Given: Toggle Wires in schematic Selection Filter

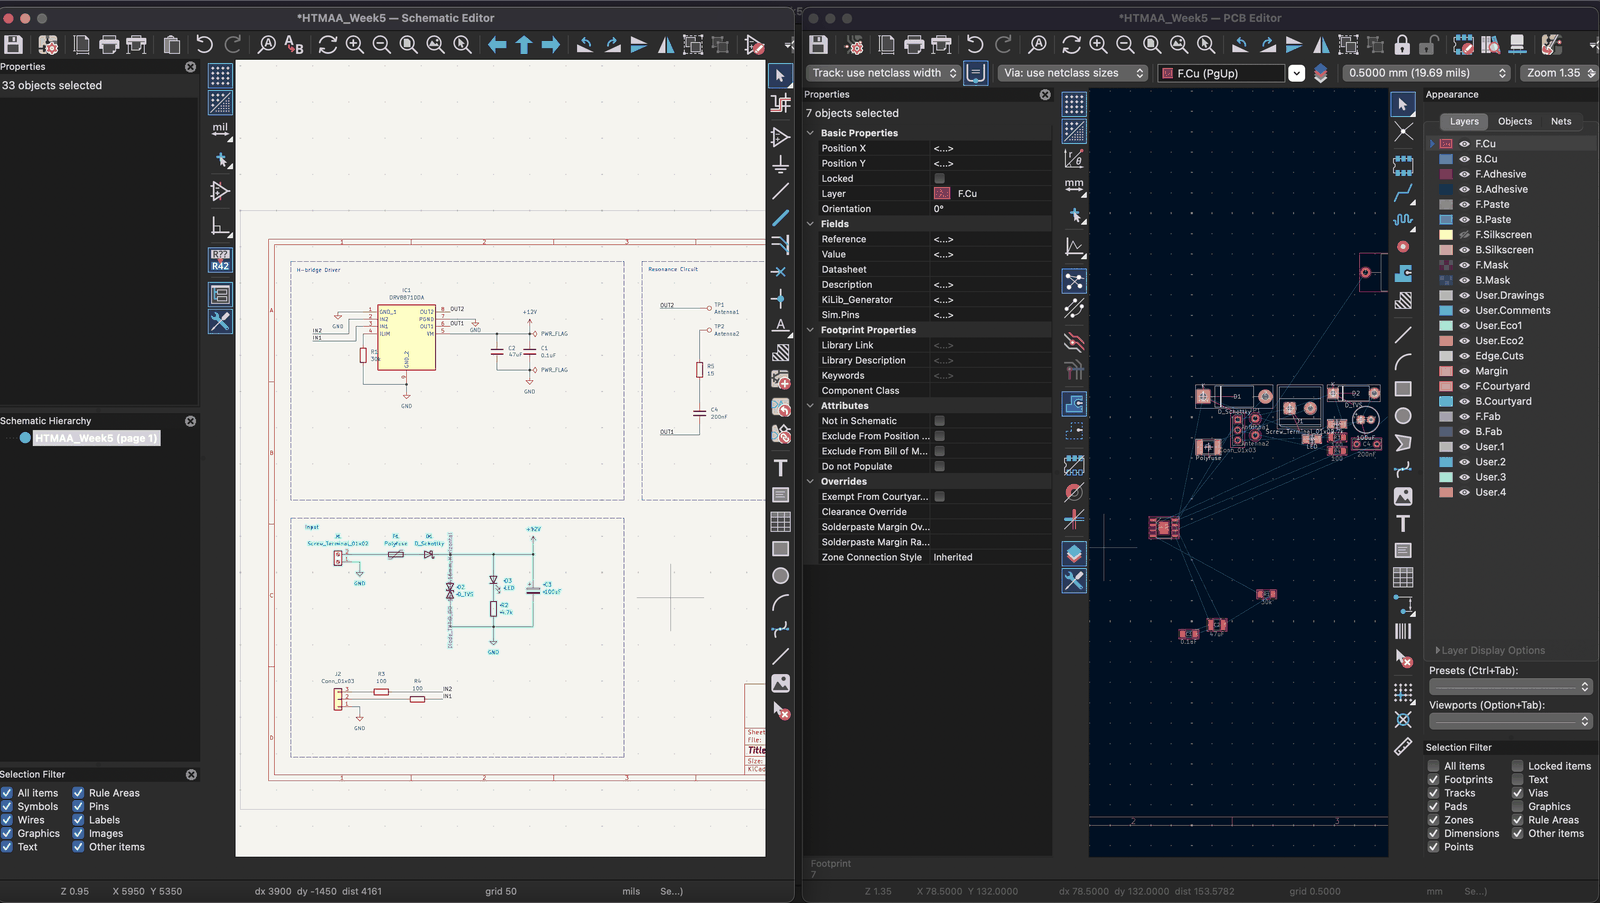Looking at the screenshot, I should (x=7, y=820).
